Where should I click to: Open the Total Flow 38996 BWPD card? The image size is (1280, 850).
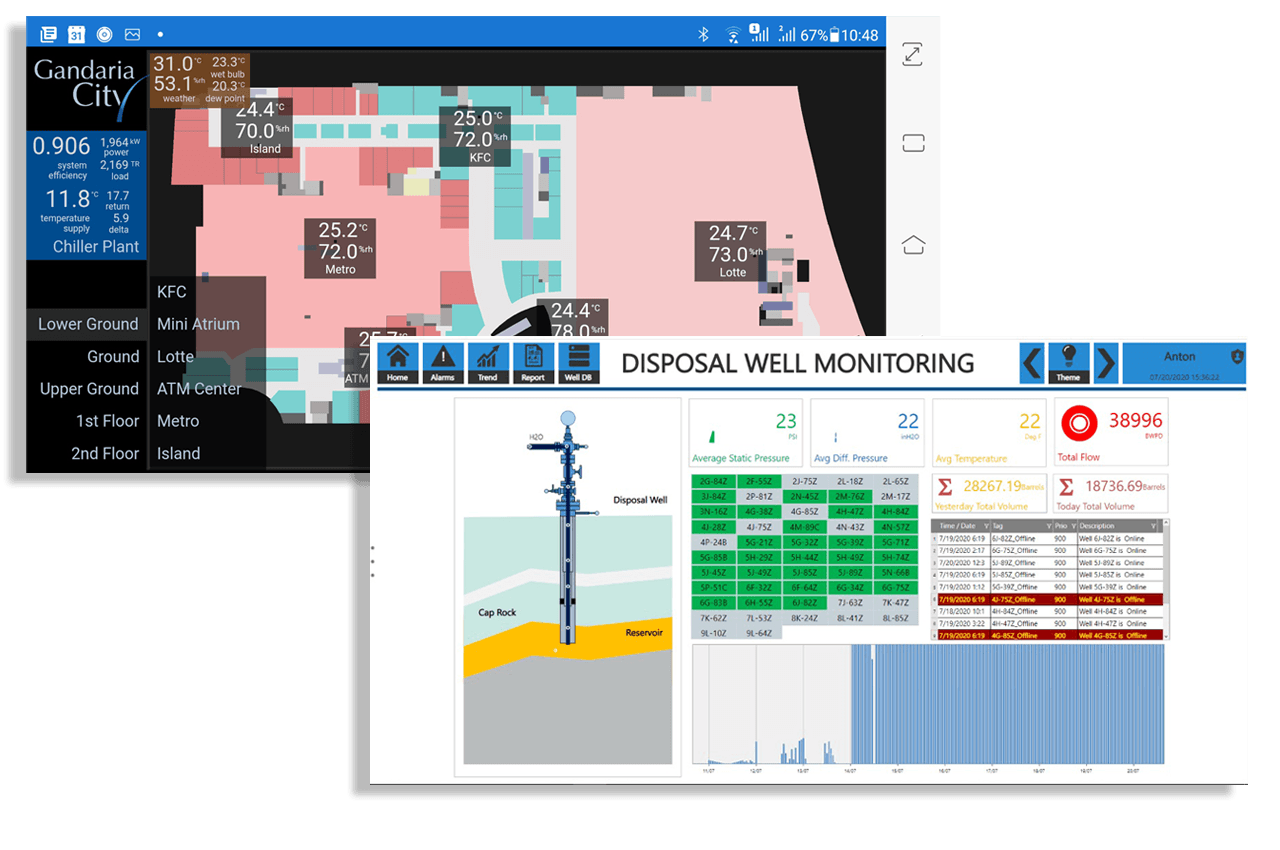pos(1109,432)
